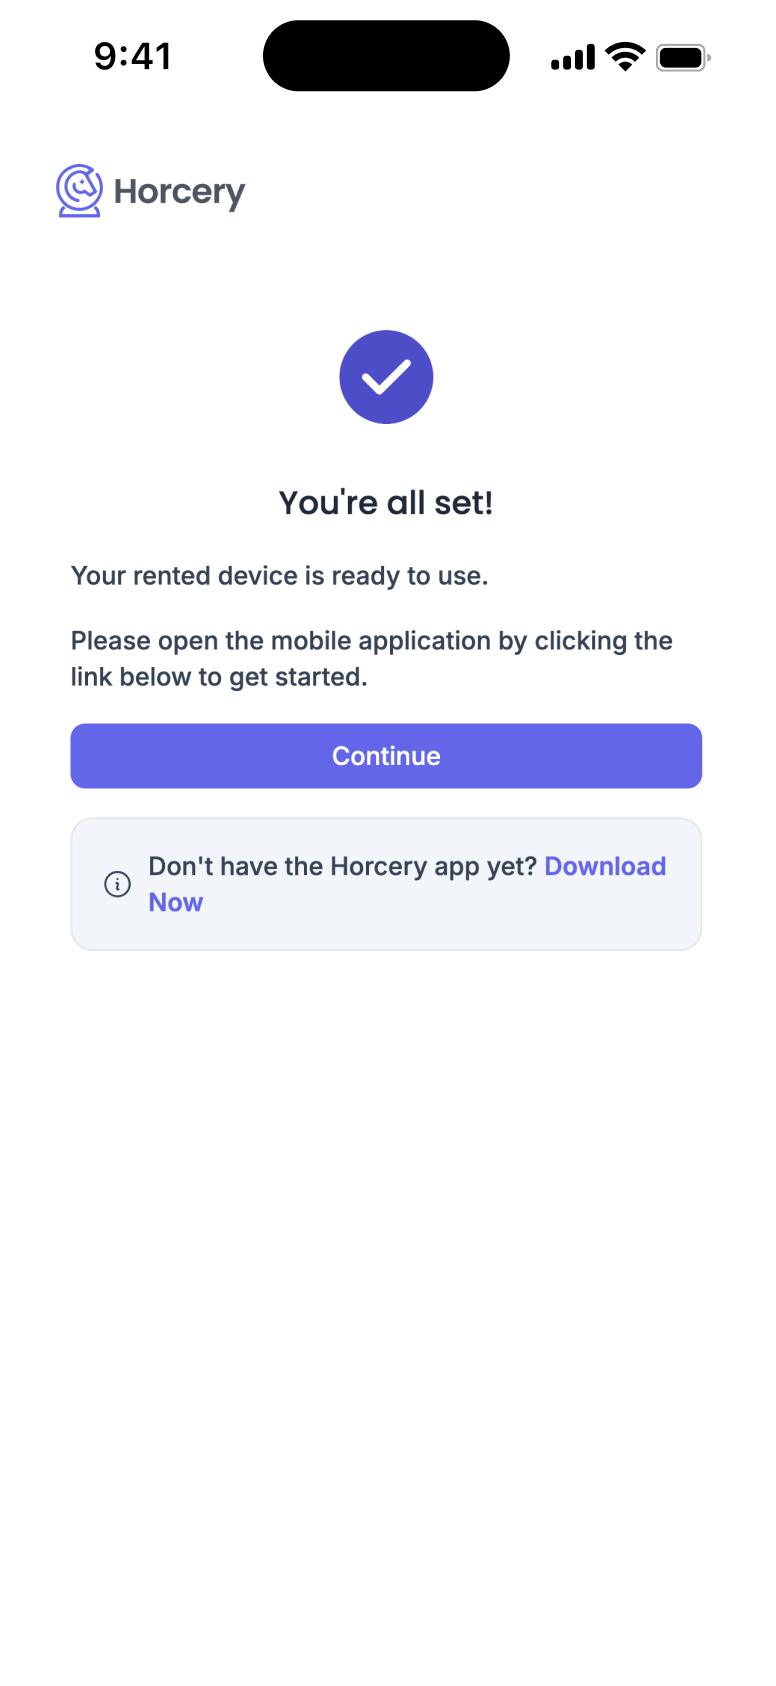Tap "Don't have the Horcery app yet?" text

point(342,866)
